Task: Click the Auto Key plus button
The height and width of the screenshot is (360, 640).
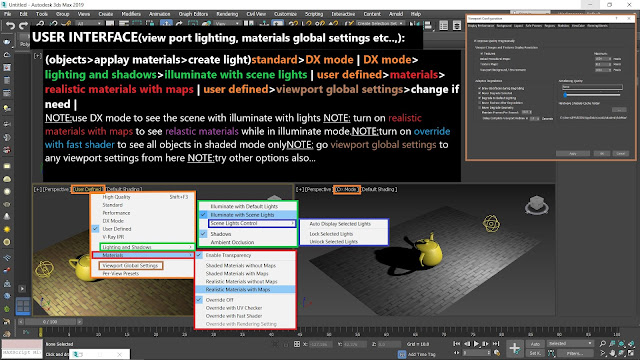Action: point(514,348)
